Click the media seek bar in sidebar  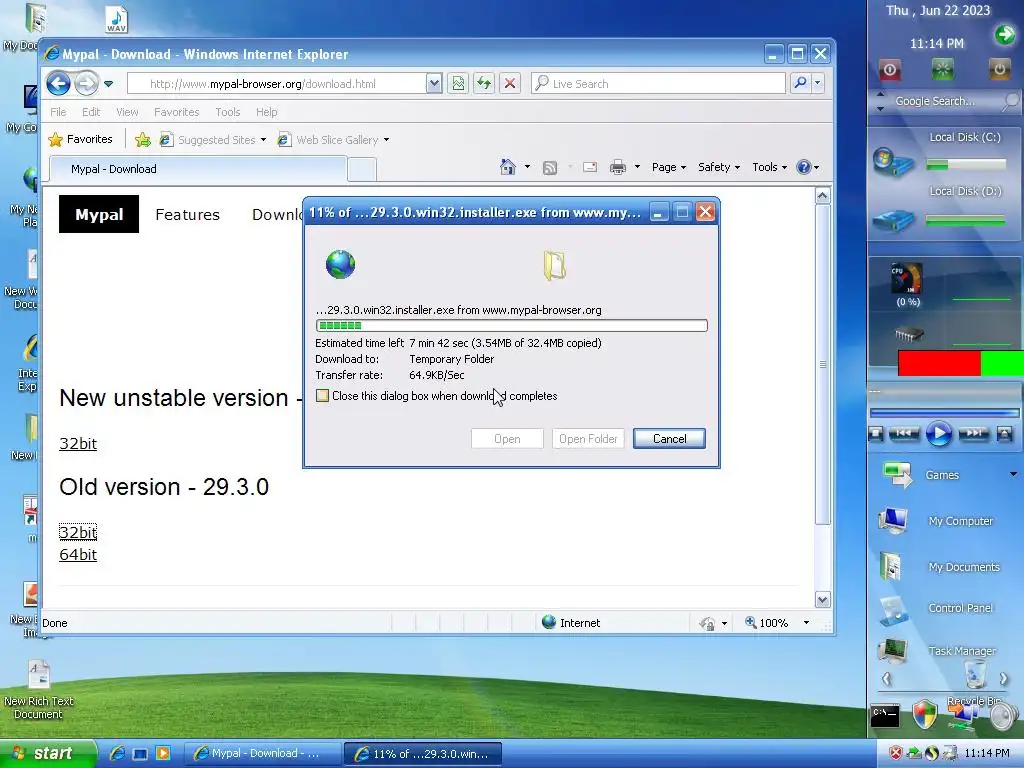[x=944, y=413]
